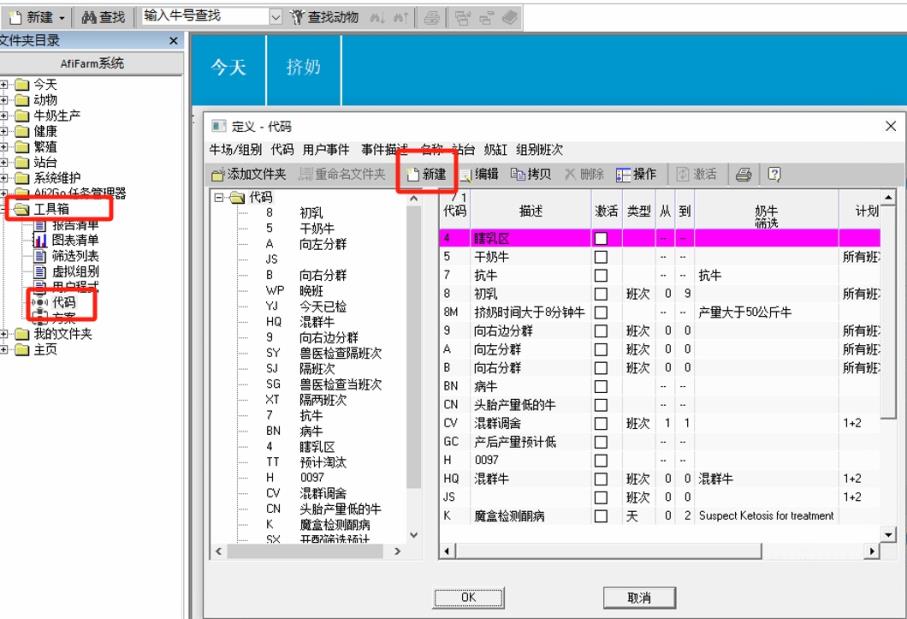Select 兽医检查隔班次 in the dialog code tree
This screenshot has height=619, width=907.
click(x=340, y=353)
